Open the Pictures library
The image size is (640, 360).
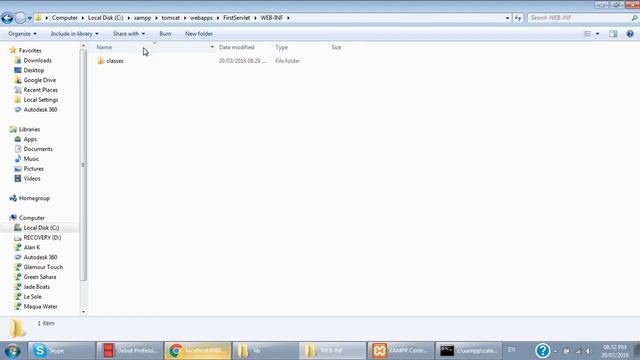tap(33, 169)
